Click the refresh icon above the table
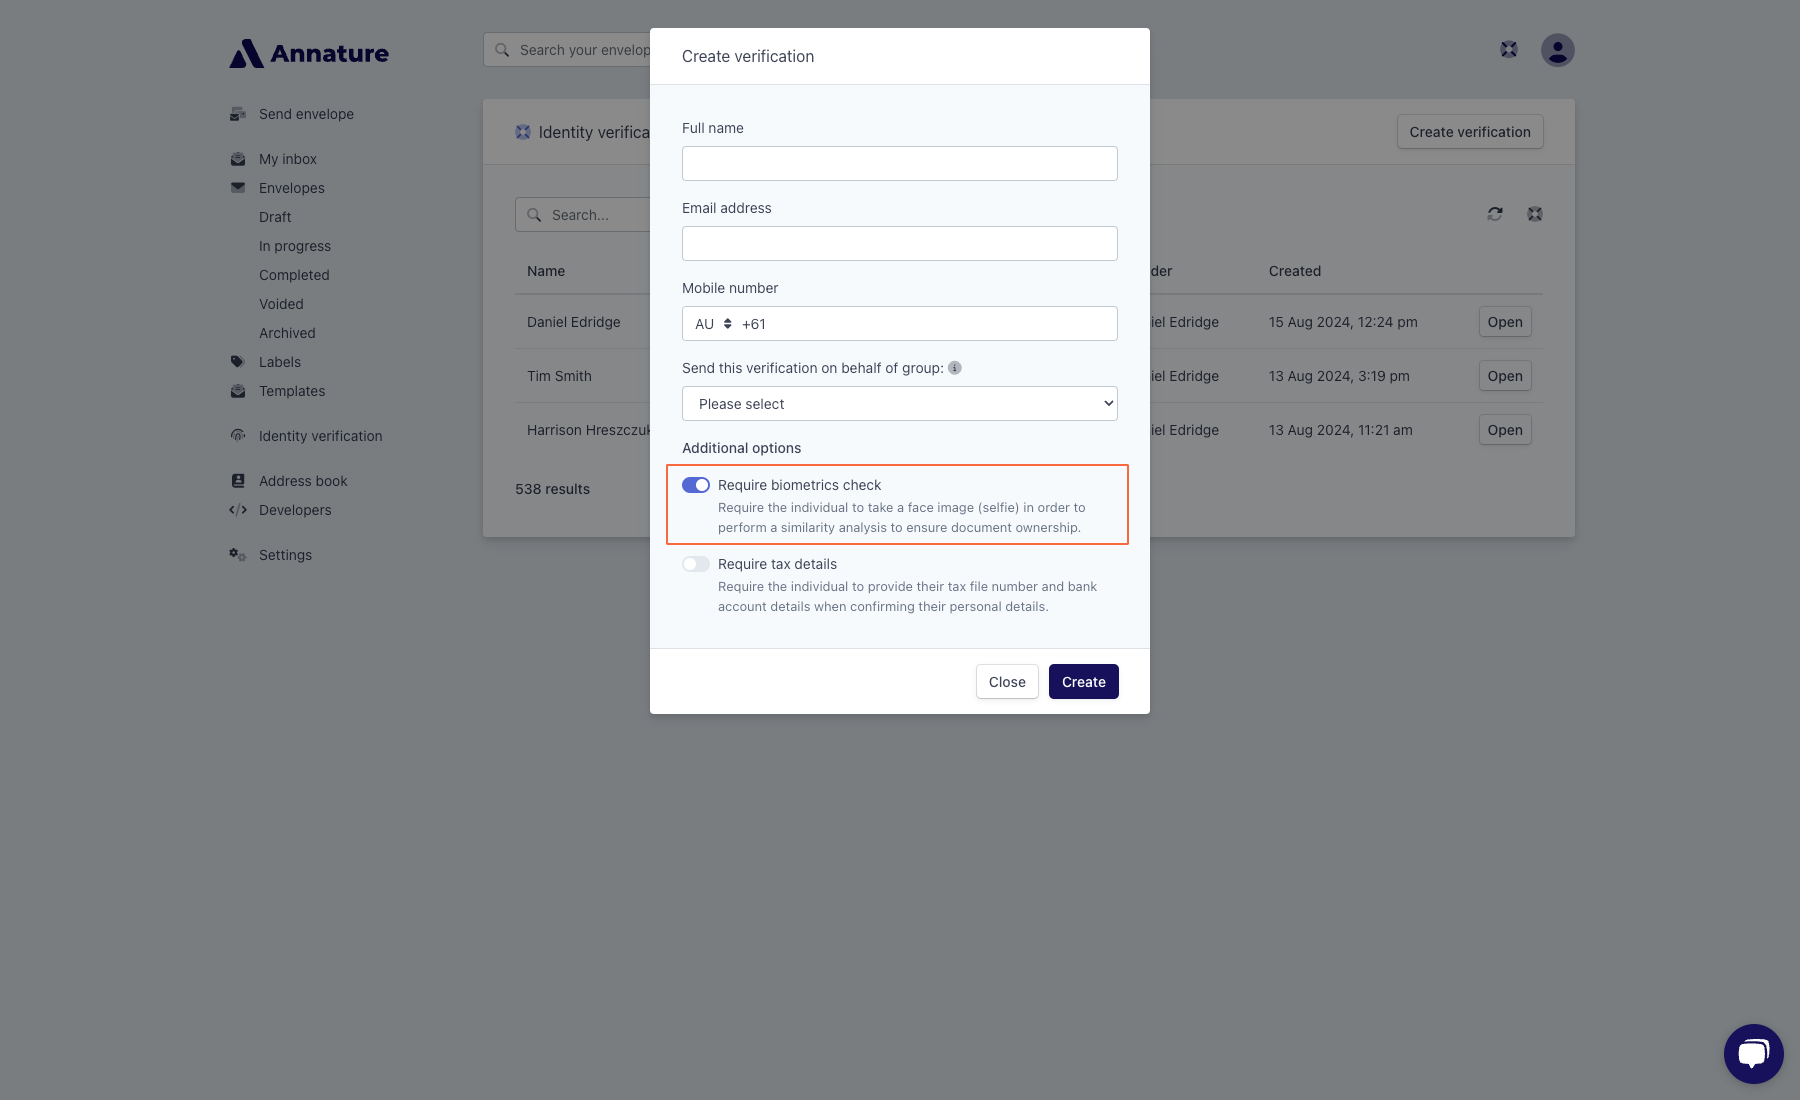 tap(1495, 214)
